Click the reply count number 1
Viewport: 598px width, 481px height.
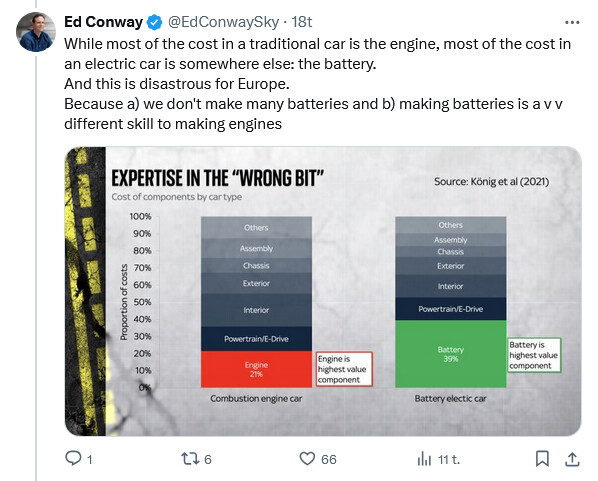(90, 459)
